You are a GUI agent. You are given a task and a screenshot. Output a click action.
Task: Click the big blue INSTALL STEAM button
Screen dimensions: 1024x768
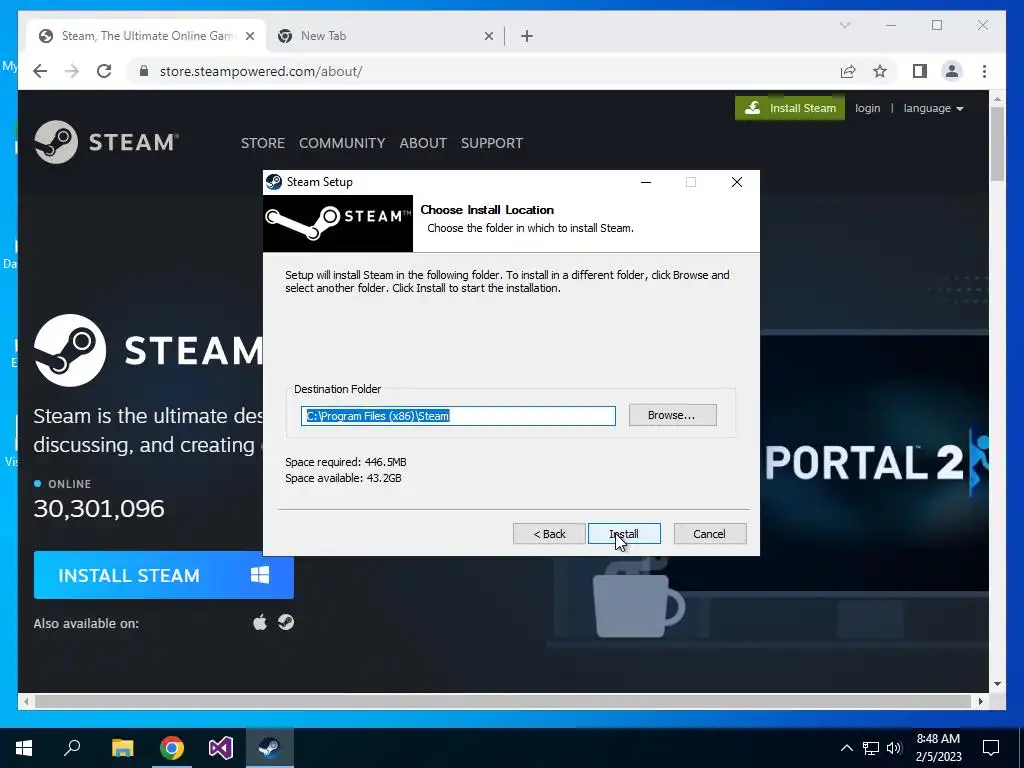click(x=163, y=575)
